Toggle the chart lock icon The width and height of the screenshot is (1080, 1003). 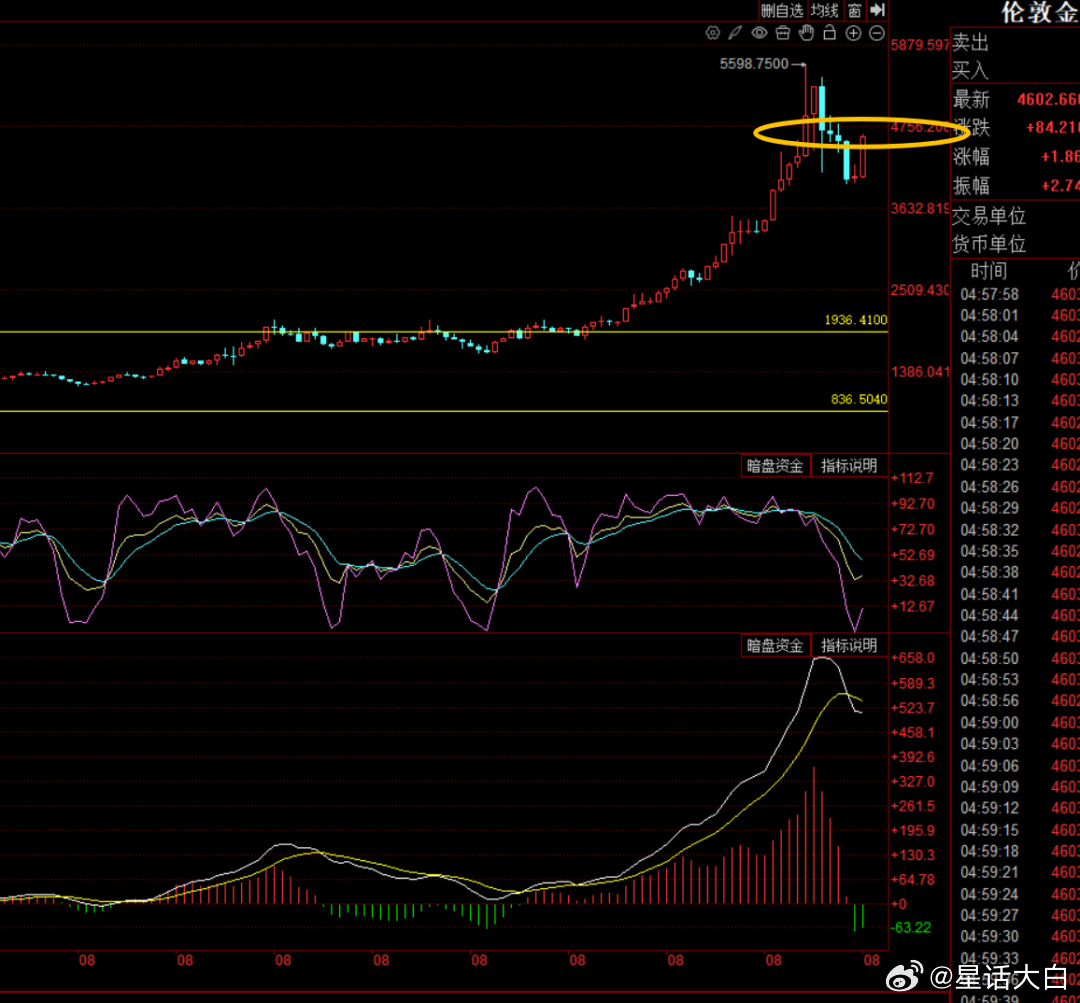(830, 33)
